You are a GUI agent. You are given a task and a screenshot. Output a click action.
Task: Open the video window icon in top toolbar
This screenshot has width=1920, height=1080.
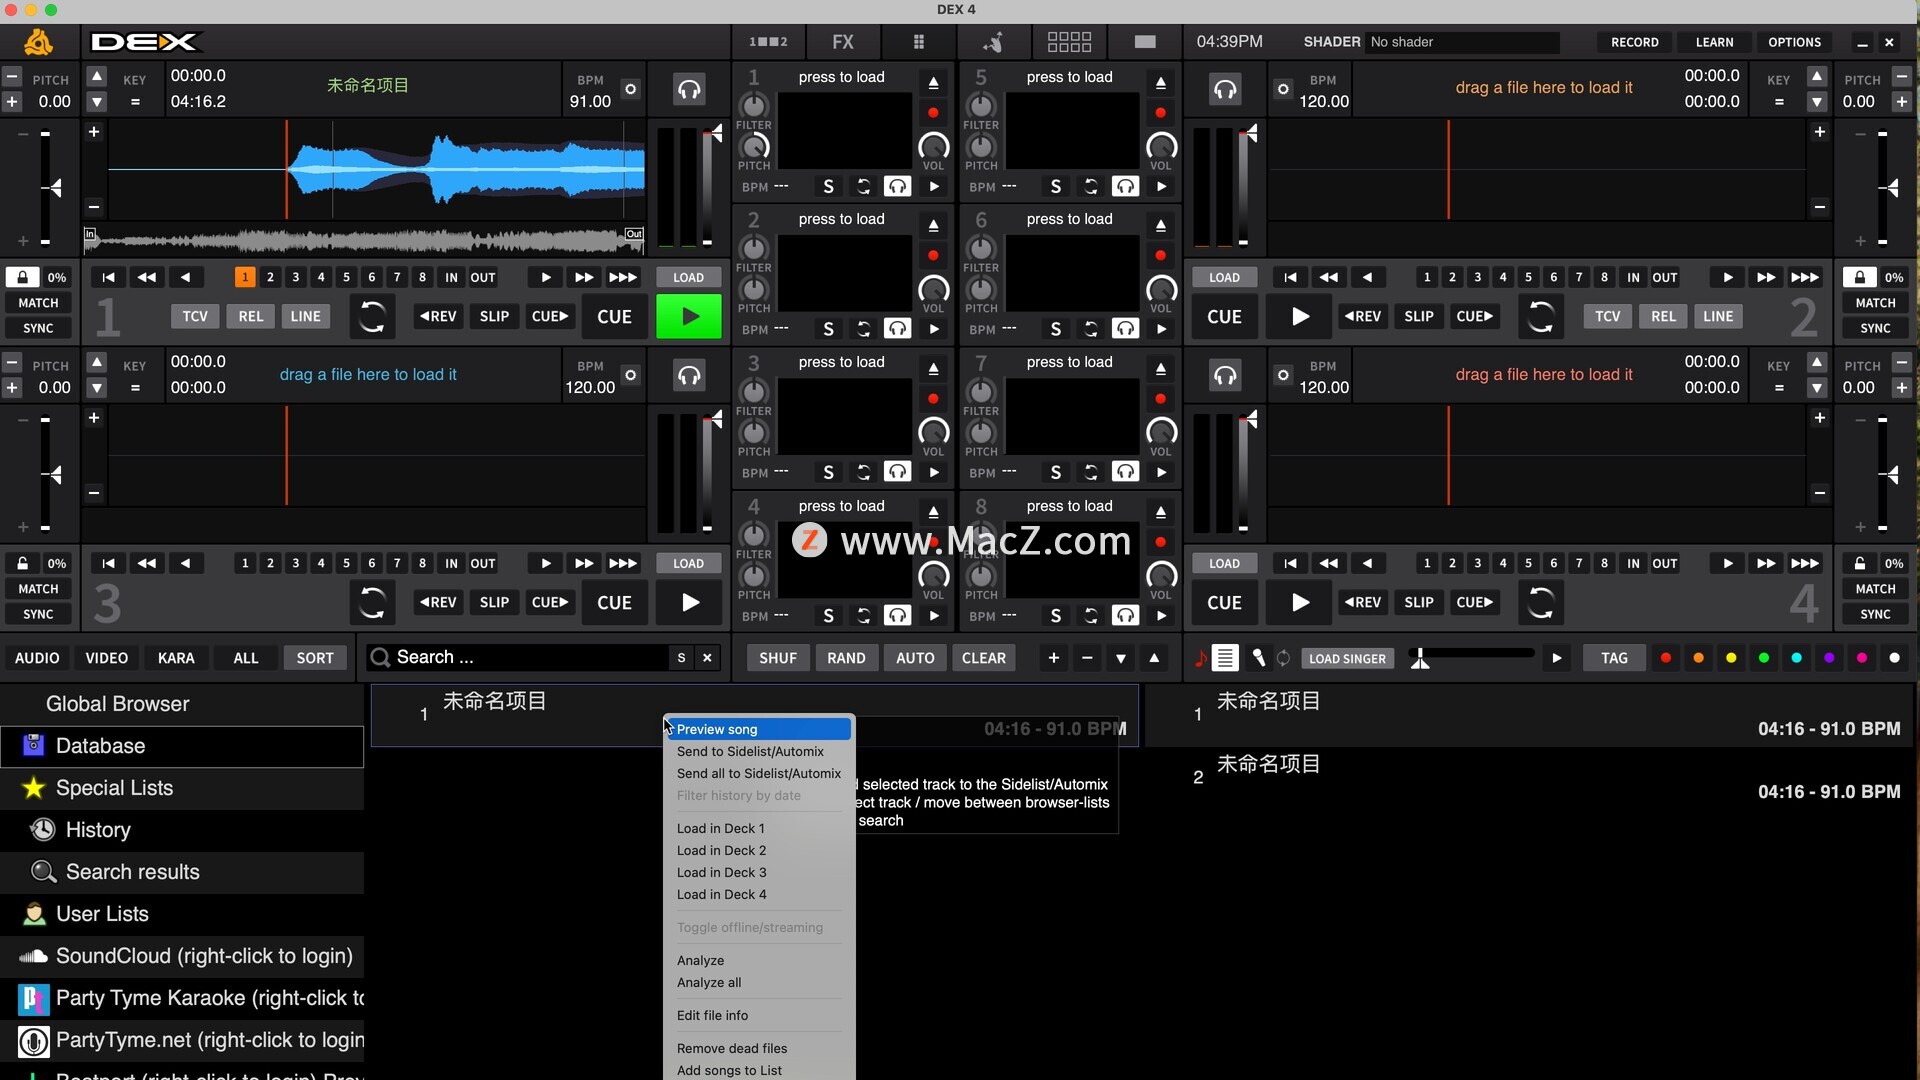1145,42
